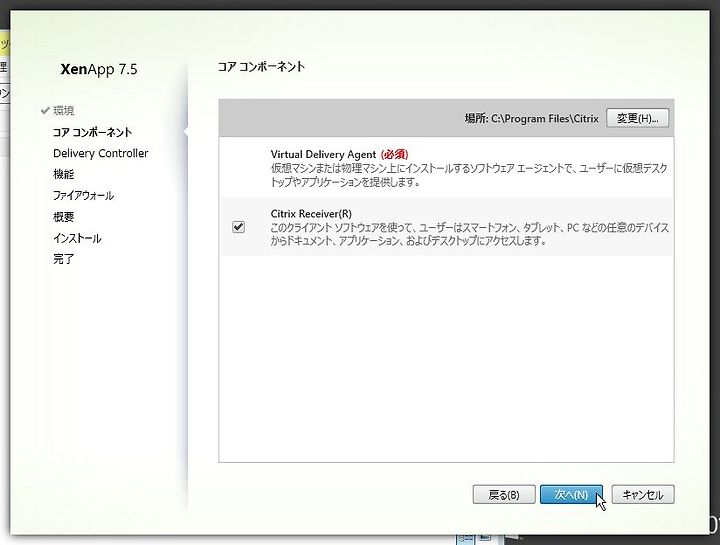Open the Delivery Controller sidebar step
Viewport: 720px width, 545px height.
pyautogui.click(x=101, y=153)
